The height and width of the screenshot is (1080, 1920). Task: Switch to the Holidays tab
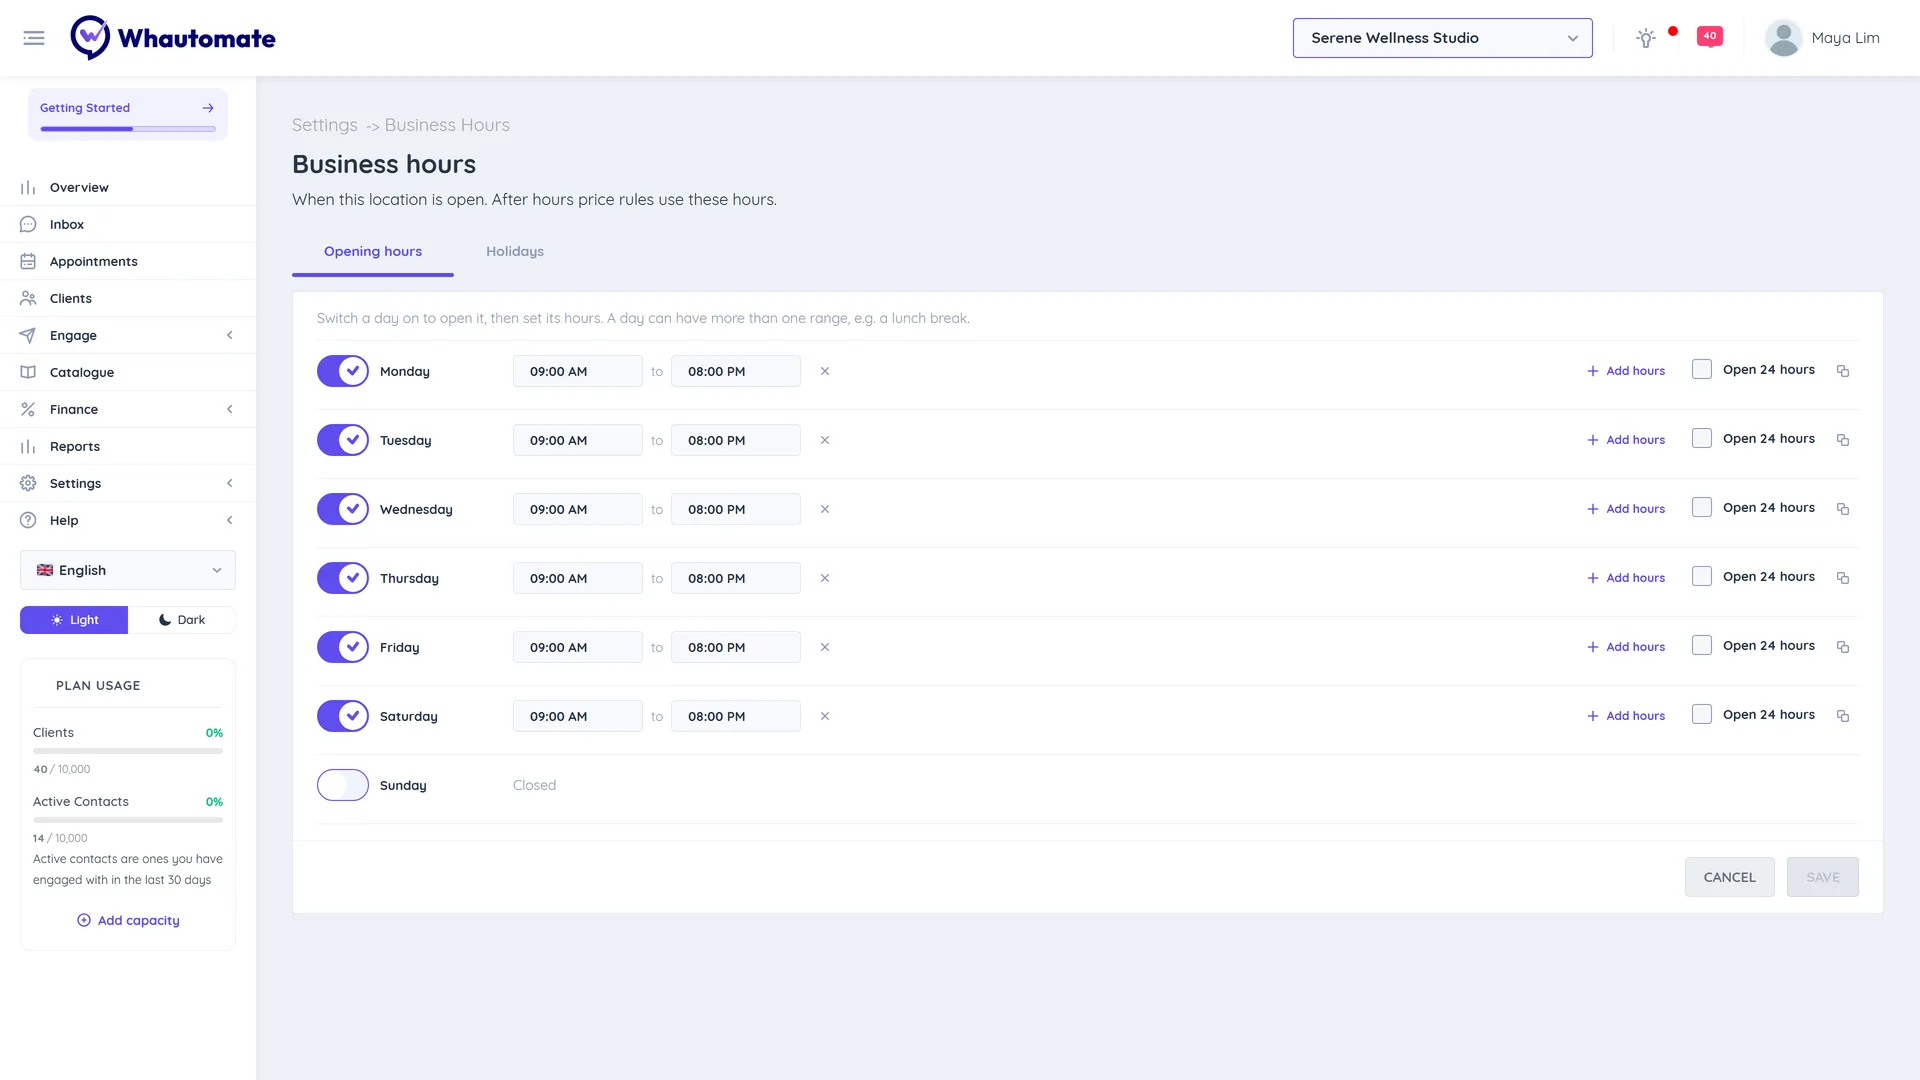coord(515,251)
